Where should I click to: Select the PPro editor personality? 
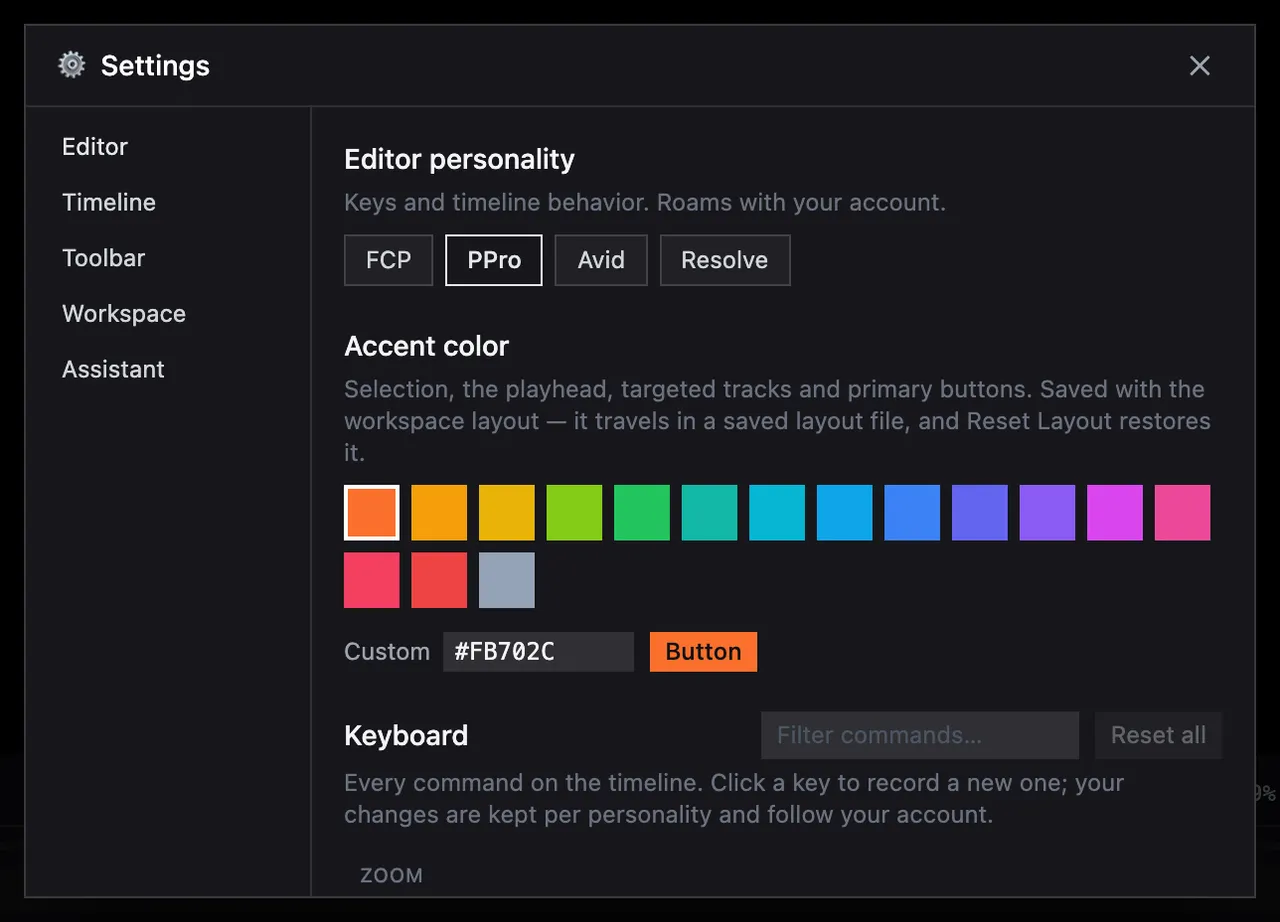(494, 260)
